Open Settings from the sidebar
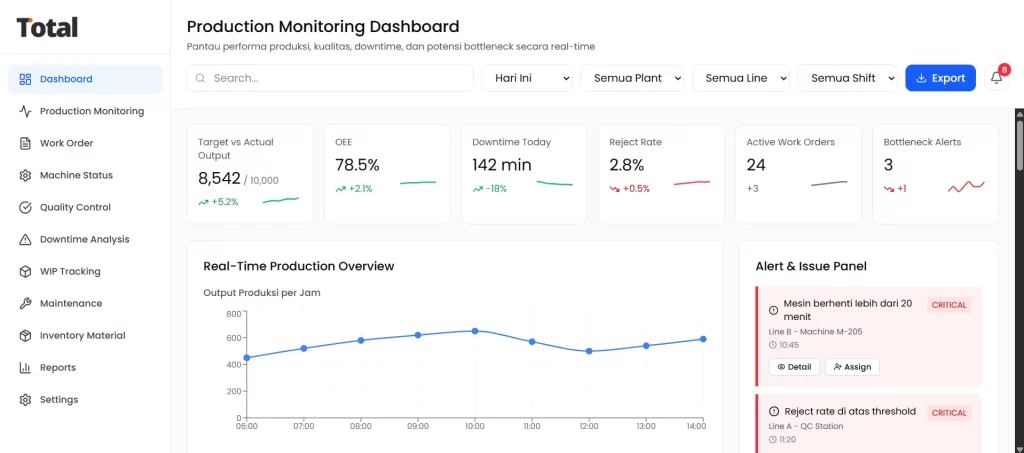The width and height of the screenshot is (1024, 453). coord(58,399)
